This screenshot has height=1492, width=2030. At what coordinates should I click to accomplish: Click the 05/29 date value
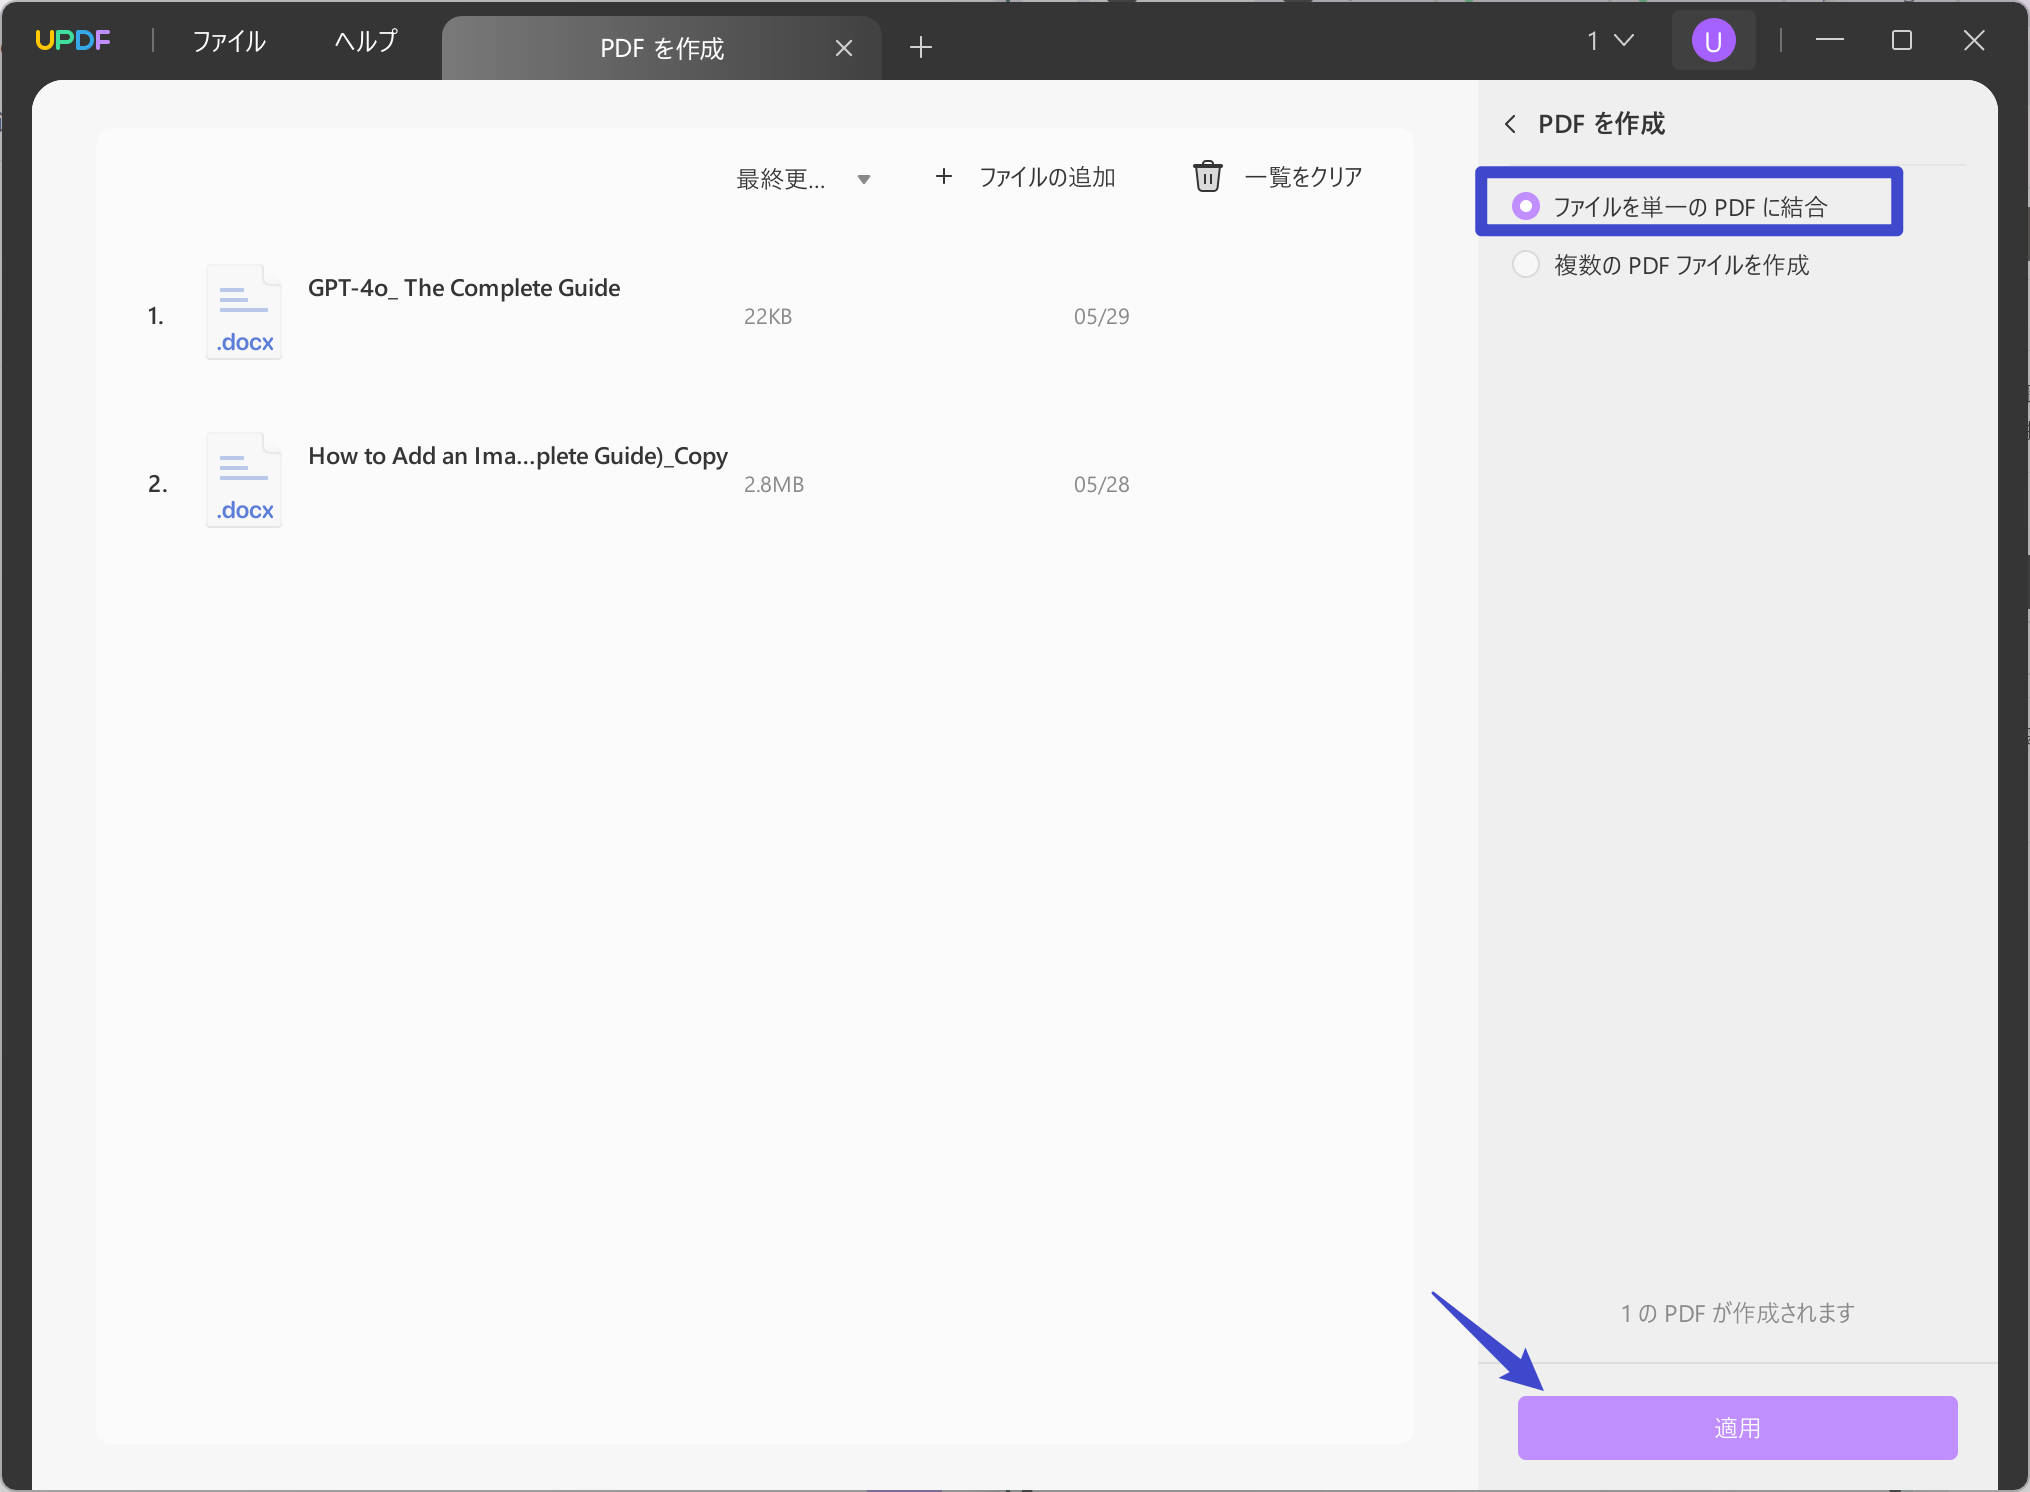point(1101,317)
